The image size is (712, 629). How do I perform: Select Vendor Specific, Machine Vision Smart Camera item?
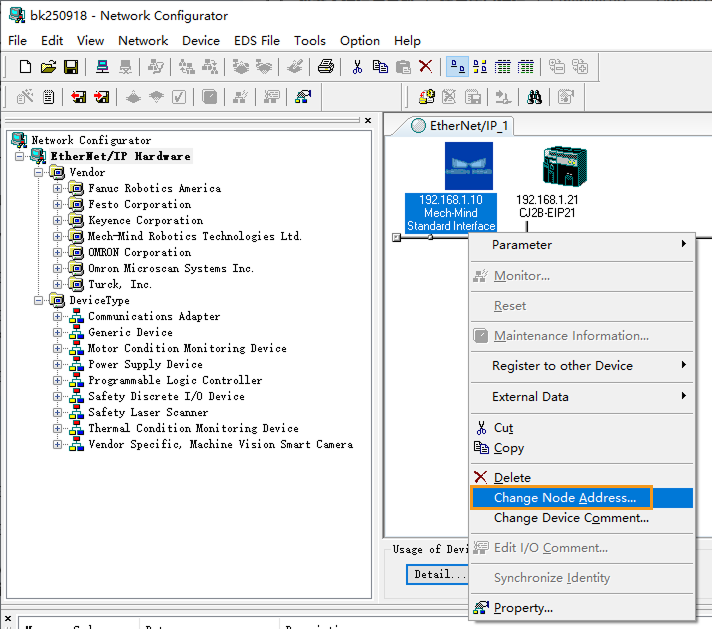tap(220, 444)
